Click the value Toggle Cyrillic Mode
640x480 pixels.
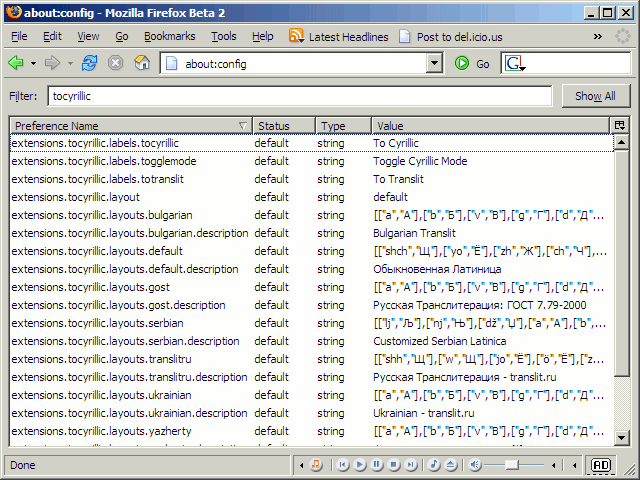click(420, 161)
